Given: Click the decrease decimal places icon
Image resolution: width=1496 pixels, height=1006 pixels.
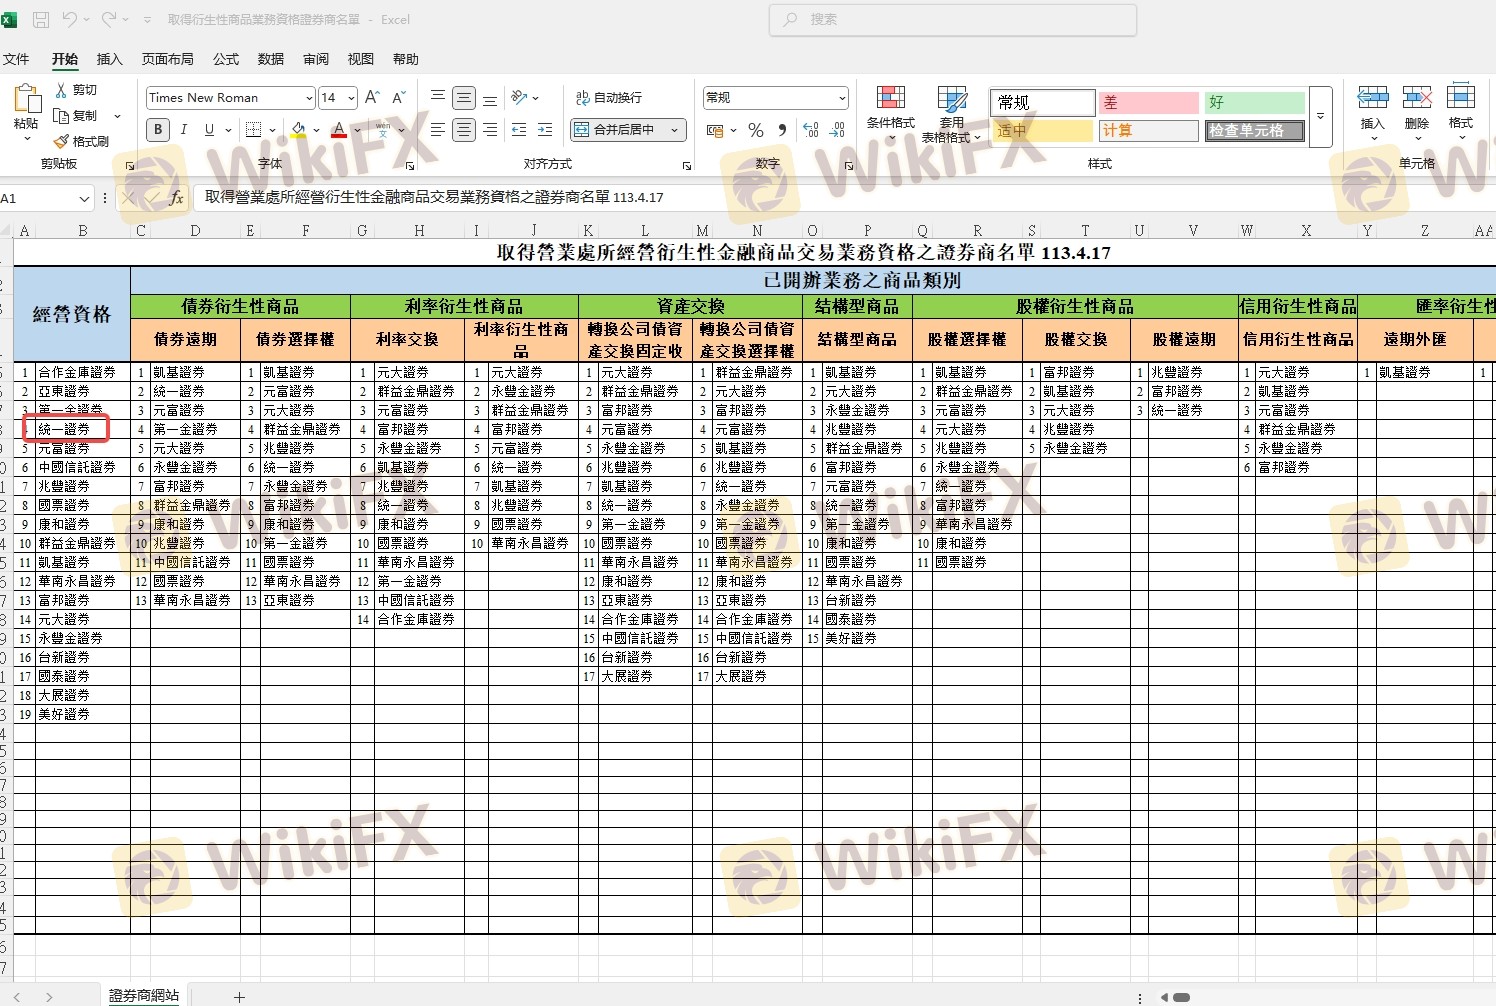Looking at the screenshot, I should [838, 130].
